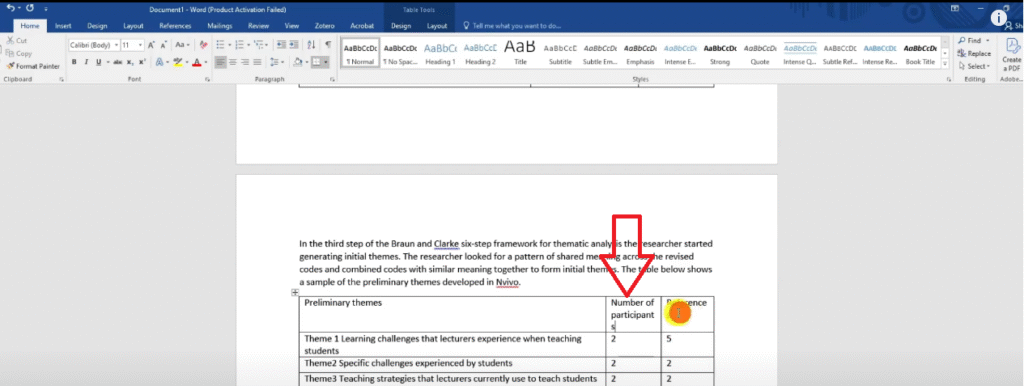
Task: Toggle Subscript formatting
Action: click(x=130, y=62)
